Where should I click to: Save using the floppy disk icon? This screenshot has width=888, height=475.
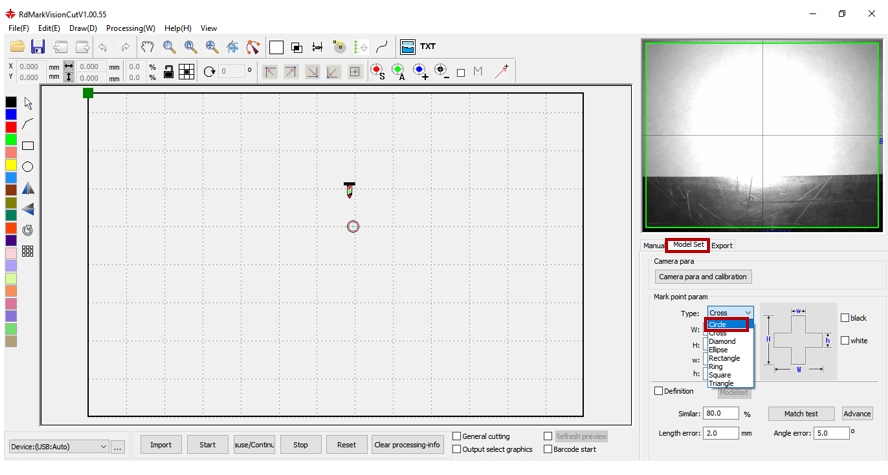(x=38, y=46)
